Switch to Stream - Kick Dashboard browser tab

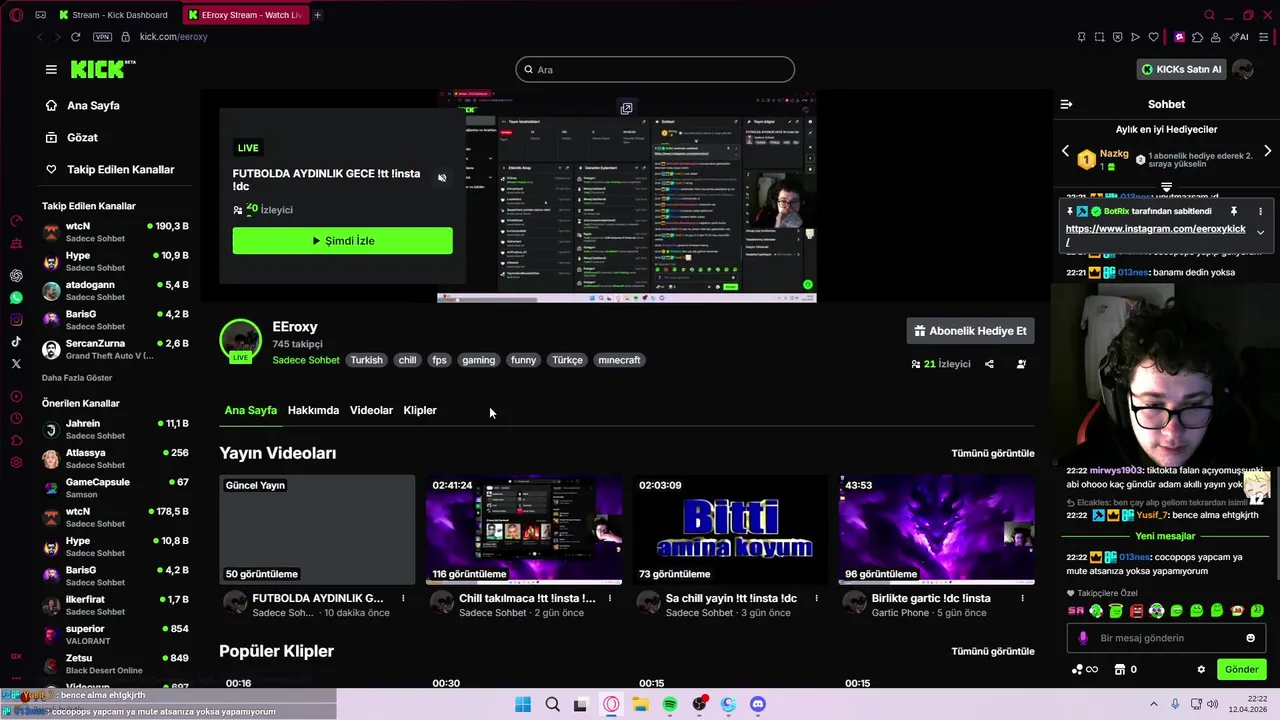pos(113,15)
